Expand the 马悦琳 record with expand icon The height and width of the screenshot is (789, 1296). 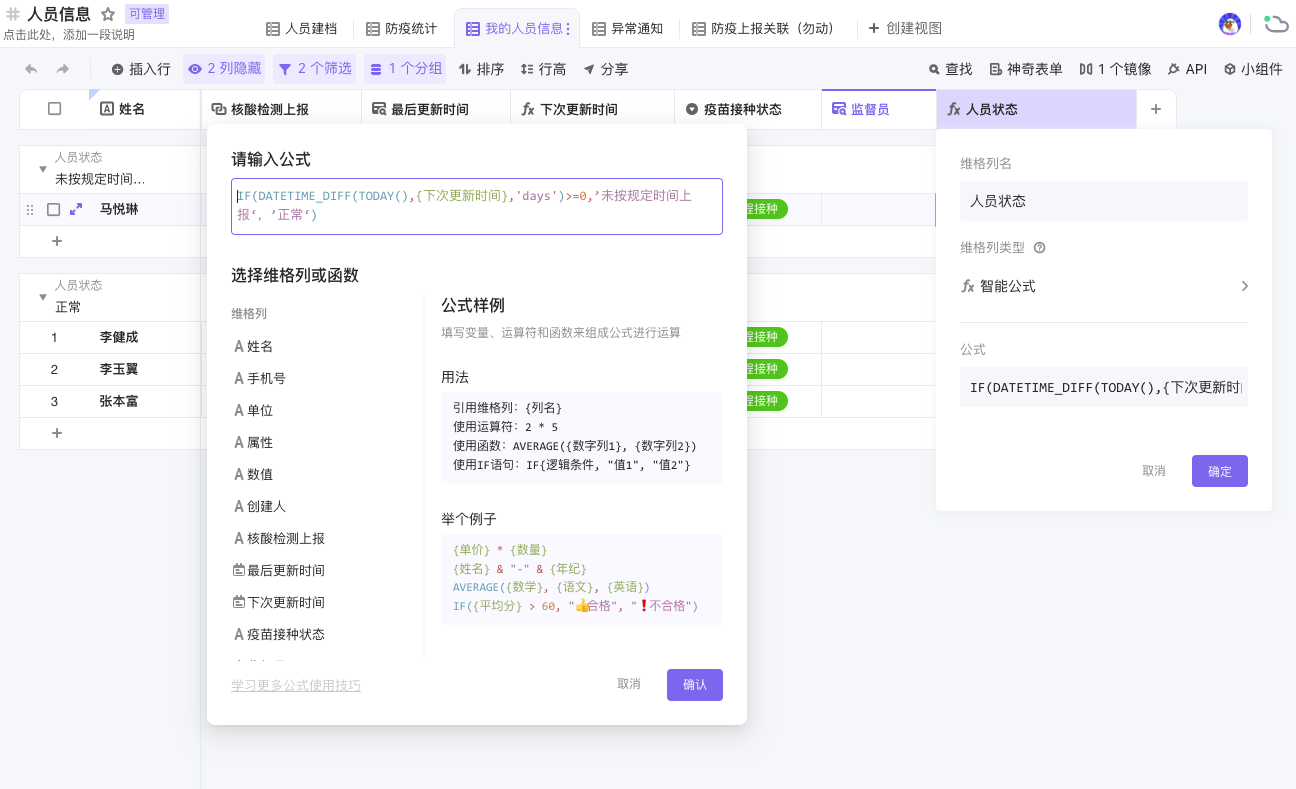point(76,210)
